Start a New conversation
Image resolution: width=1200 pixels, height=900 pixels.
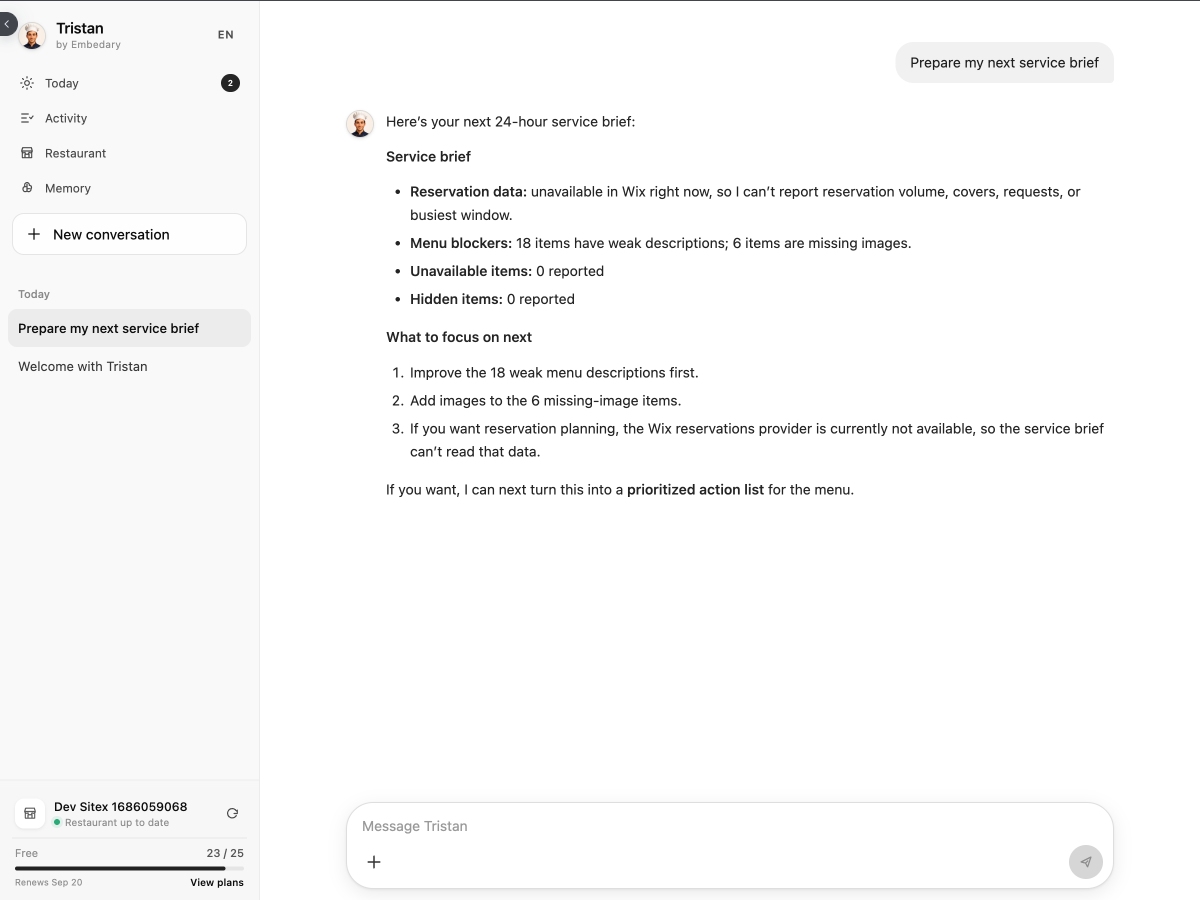129,234
